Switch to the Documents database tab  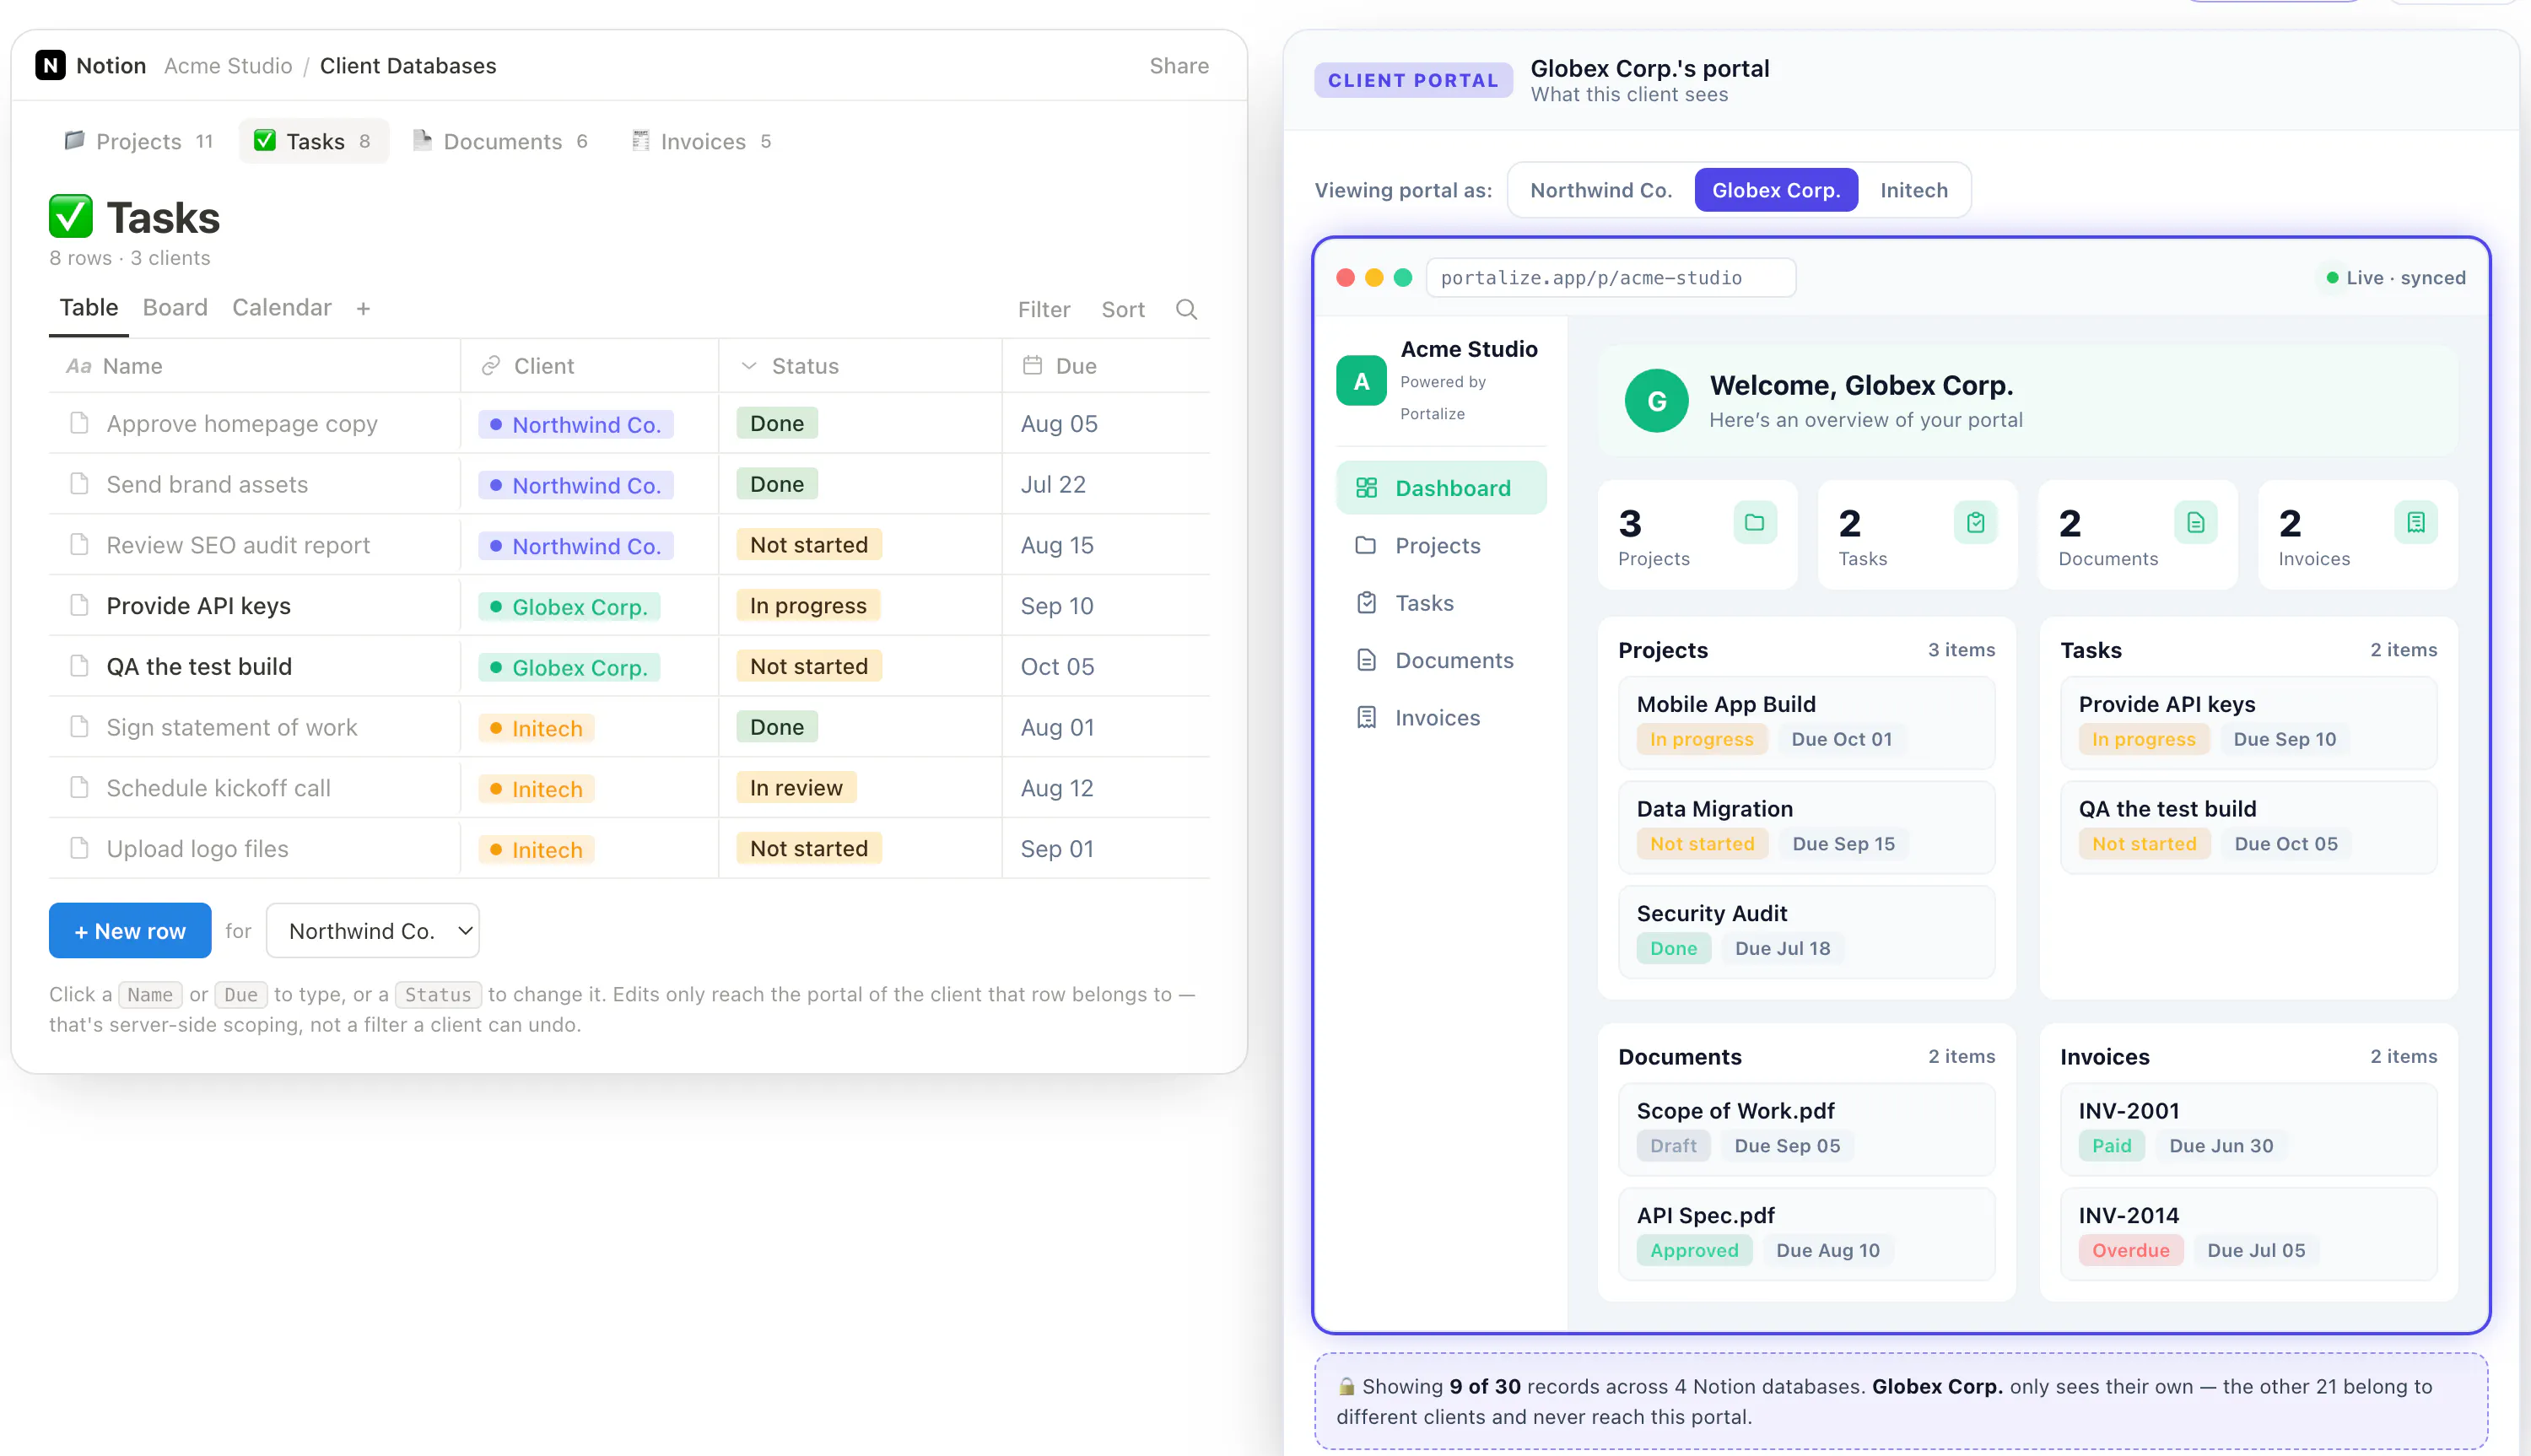502,141
